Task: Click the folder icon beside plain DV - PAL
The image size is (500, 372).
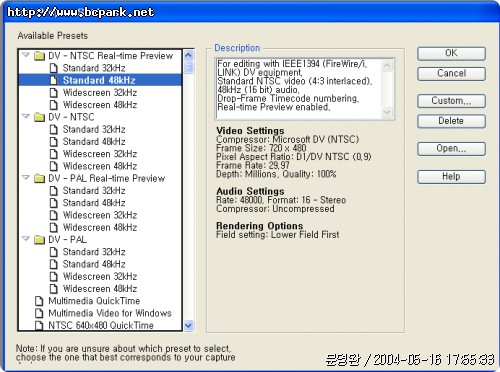Action: (40, 240)
